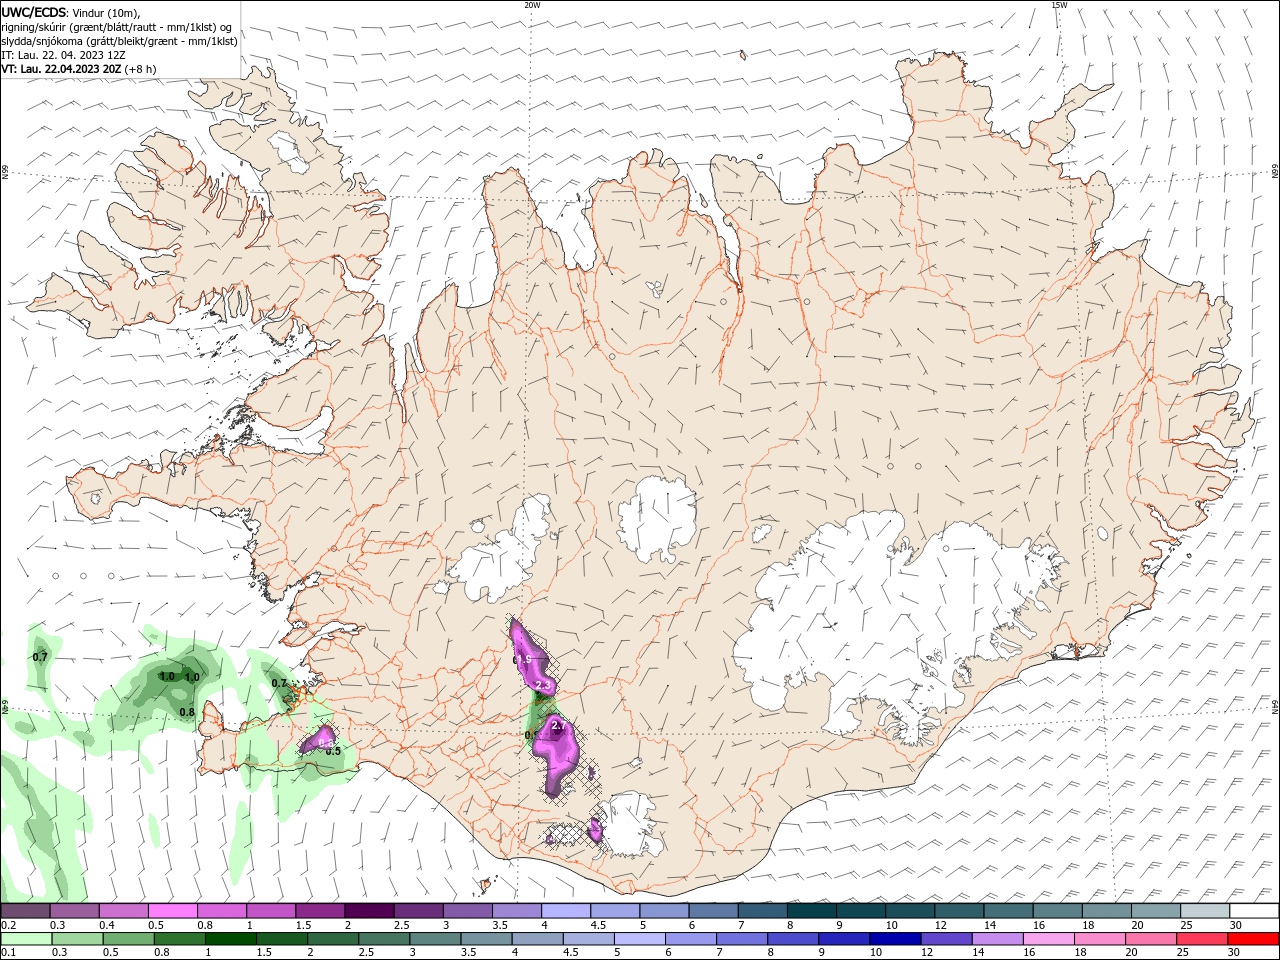Screen dimensions: 1280x960
Task: Click the pale green 0.1–0.3 rain legend swatch
Action: click(x=26, y=939)
